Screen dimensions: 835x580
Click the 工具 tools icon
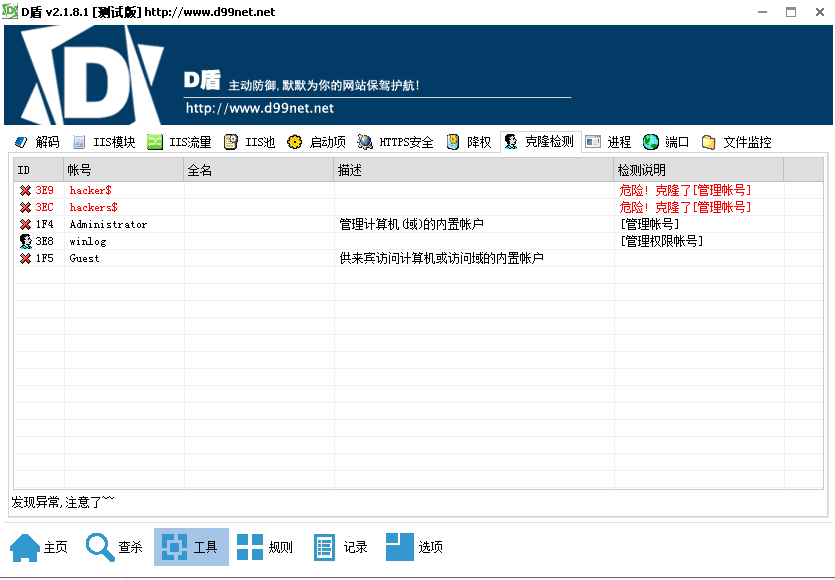pos(174,547)
